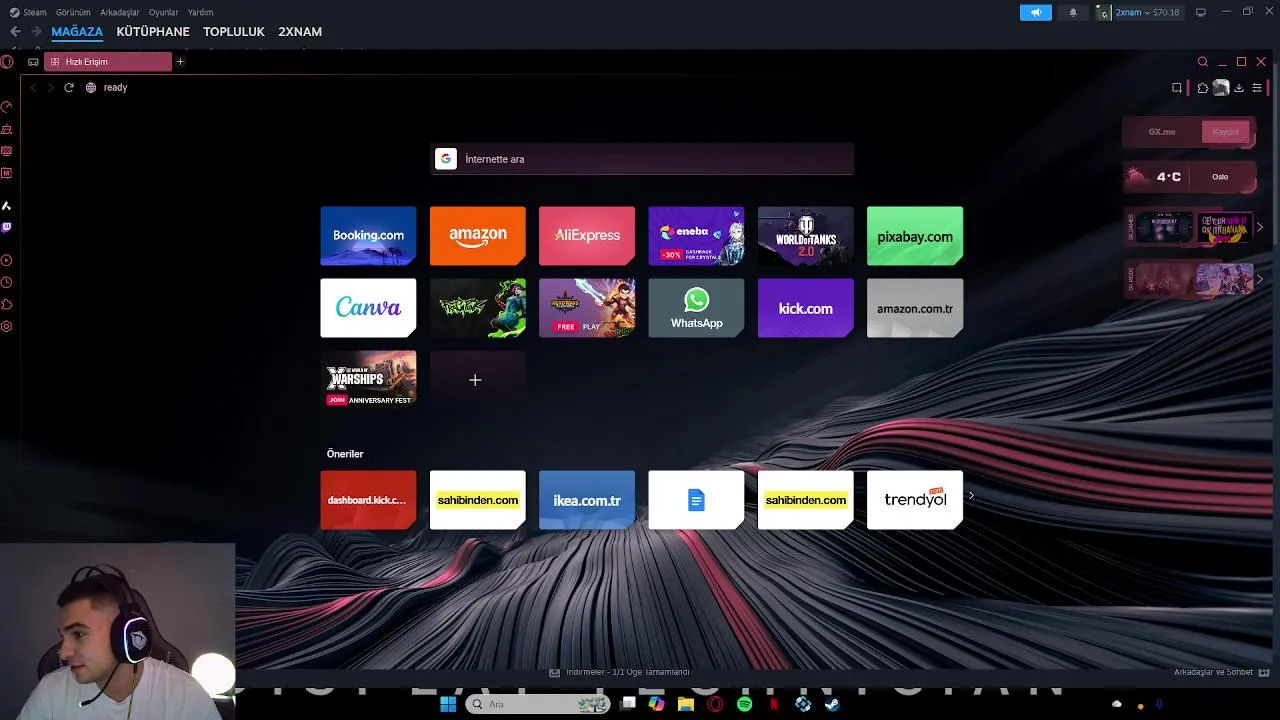Expand the GX Mods carousel arrow

click(1260, 279)
